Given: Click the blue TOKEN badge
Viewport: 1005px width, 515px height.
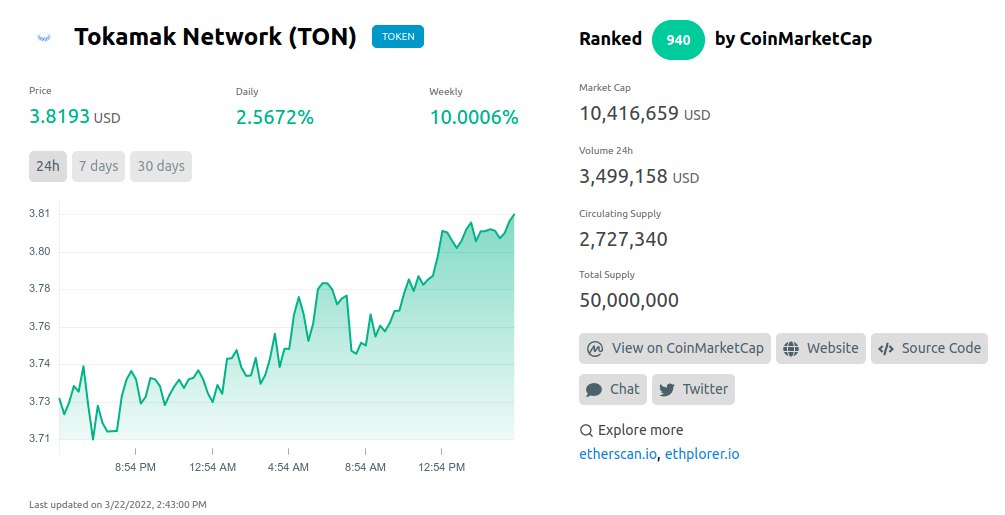Looking at the screenshot, I should click(x=398, y=37).
